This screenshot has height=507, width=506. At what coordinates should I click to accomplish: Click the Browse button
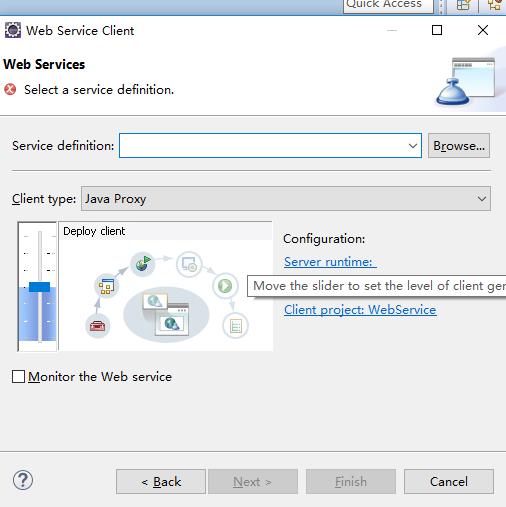click(459, 146)
